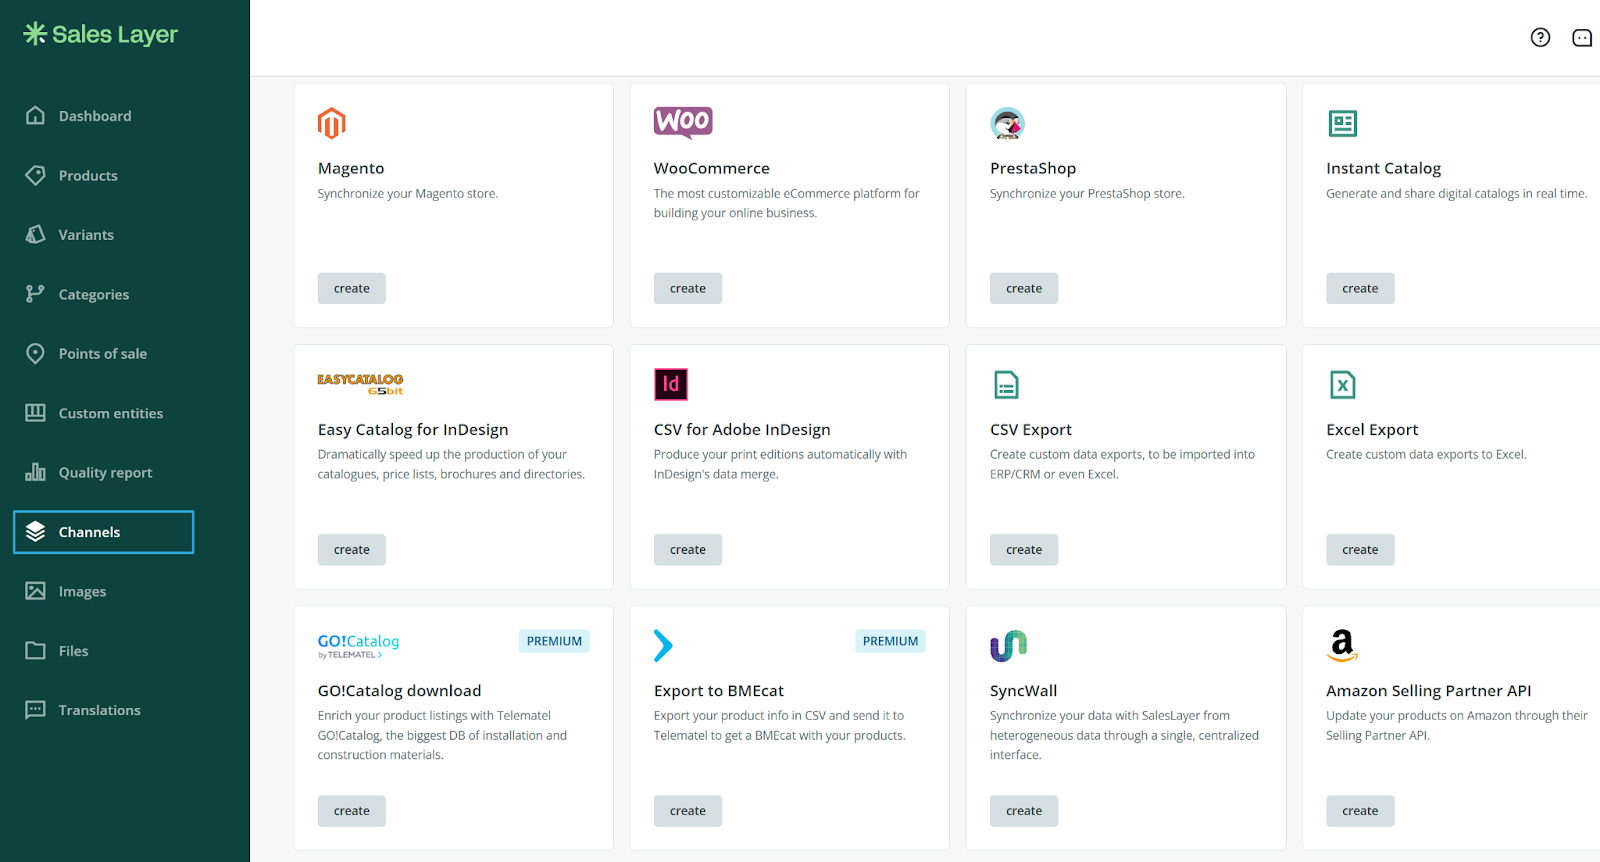Click PREMIUM badge on GO!Catalog card
Image resolution: width=1600 pixels, height=862 pixels.
pyautogui.click(x=554, y=641)
